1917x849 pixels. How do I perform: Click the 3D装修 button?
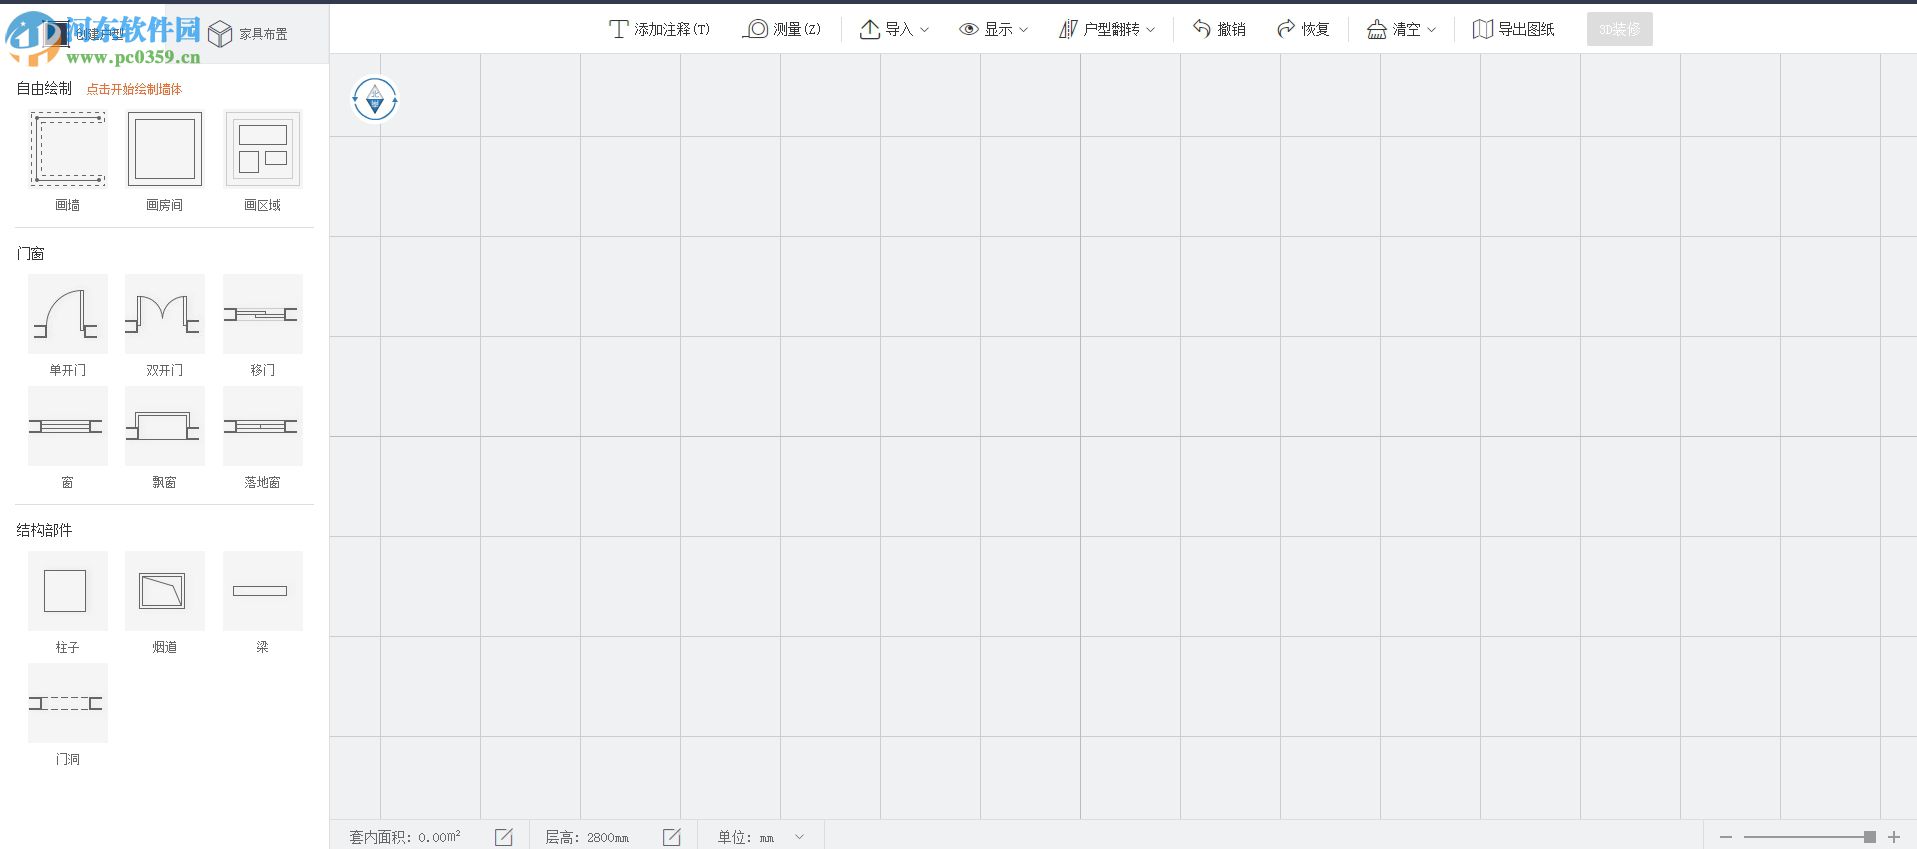[1619, 29]
